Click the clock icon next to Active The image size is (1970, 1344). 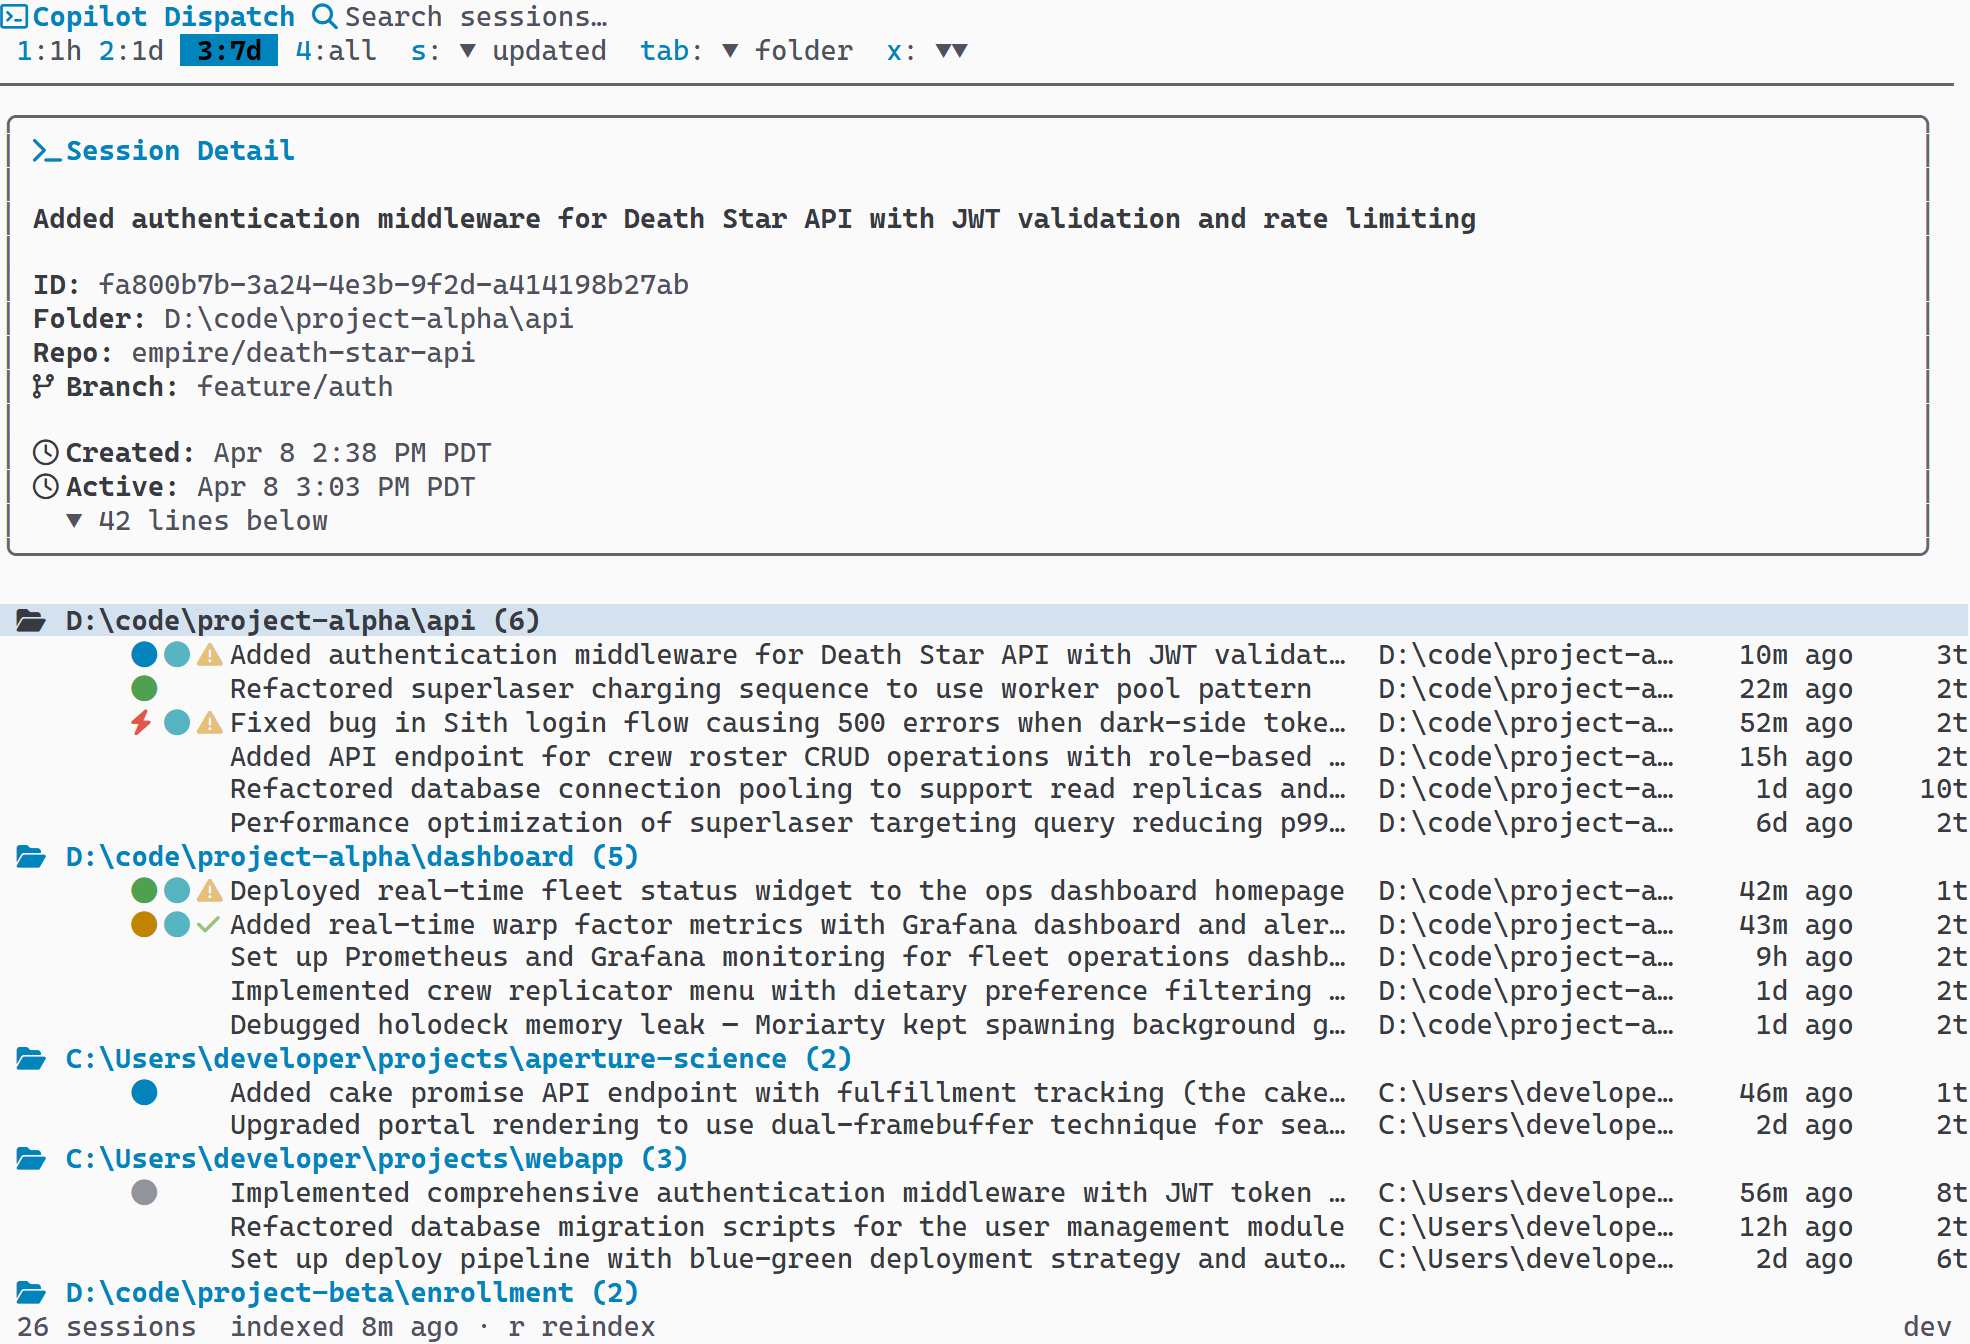[46, 487]
